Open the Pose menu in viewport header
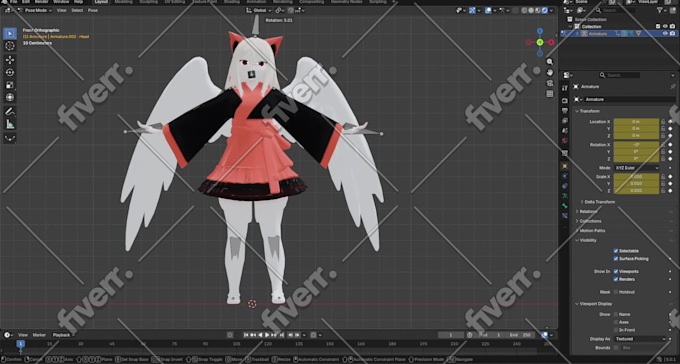Screen dimensions: 680x364 point(93,10)
